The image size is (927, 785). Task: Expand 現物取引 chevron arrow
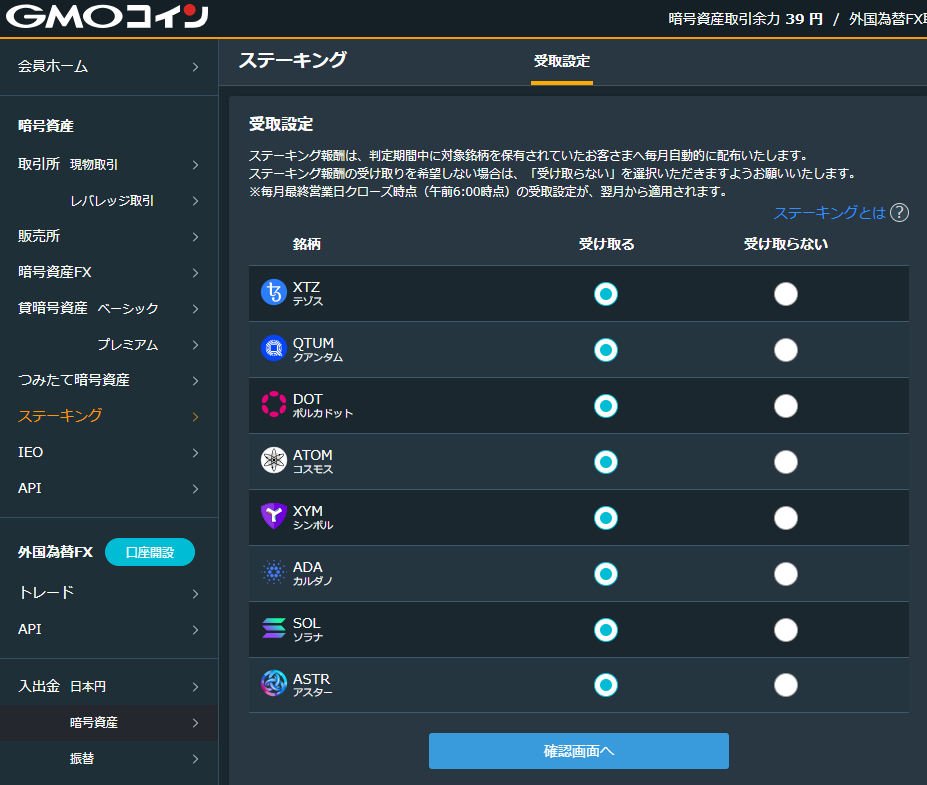[196, 165]
